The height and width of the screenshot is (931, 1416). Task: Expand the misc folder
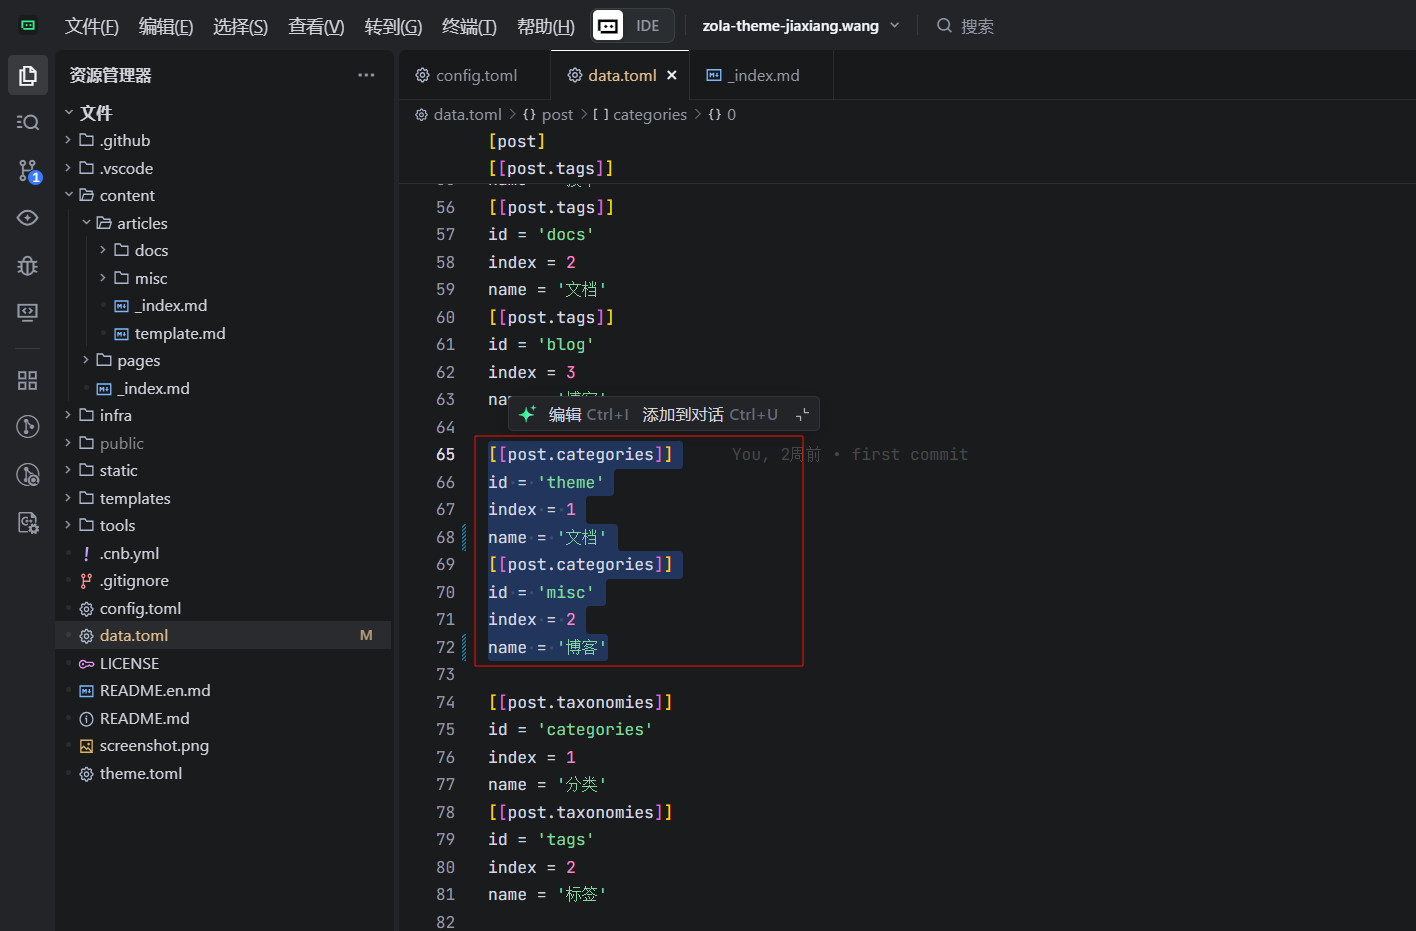223,278
